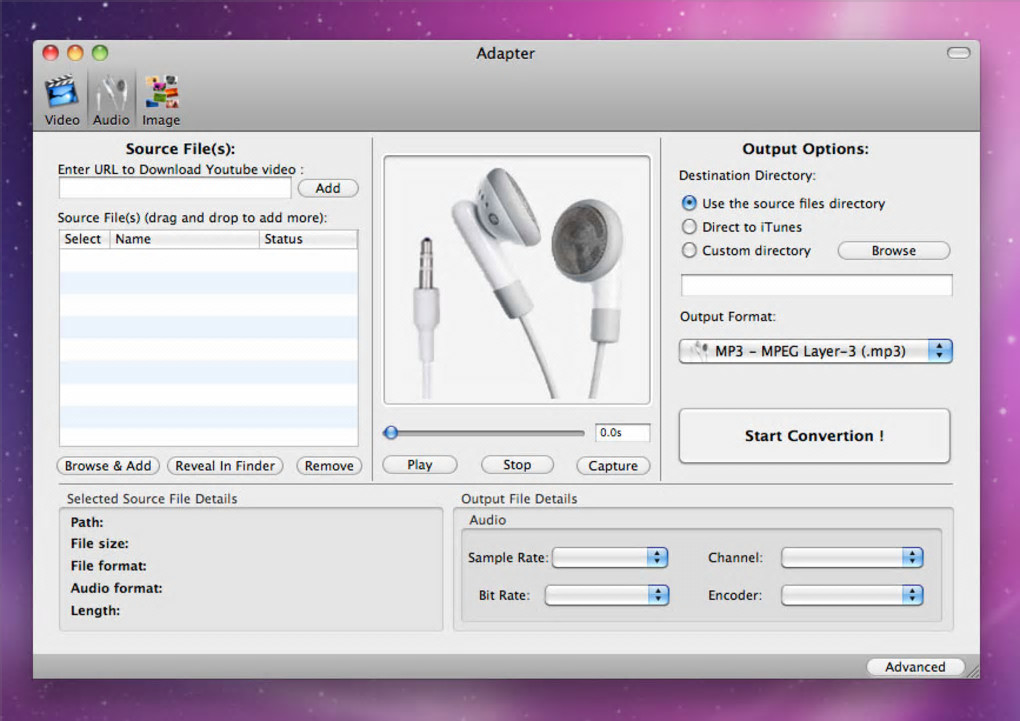Expand the Sample Rate dropdown
The width and height of the screenshot is (1020, 721).
(610, 557)
